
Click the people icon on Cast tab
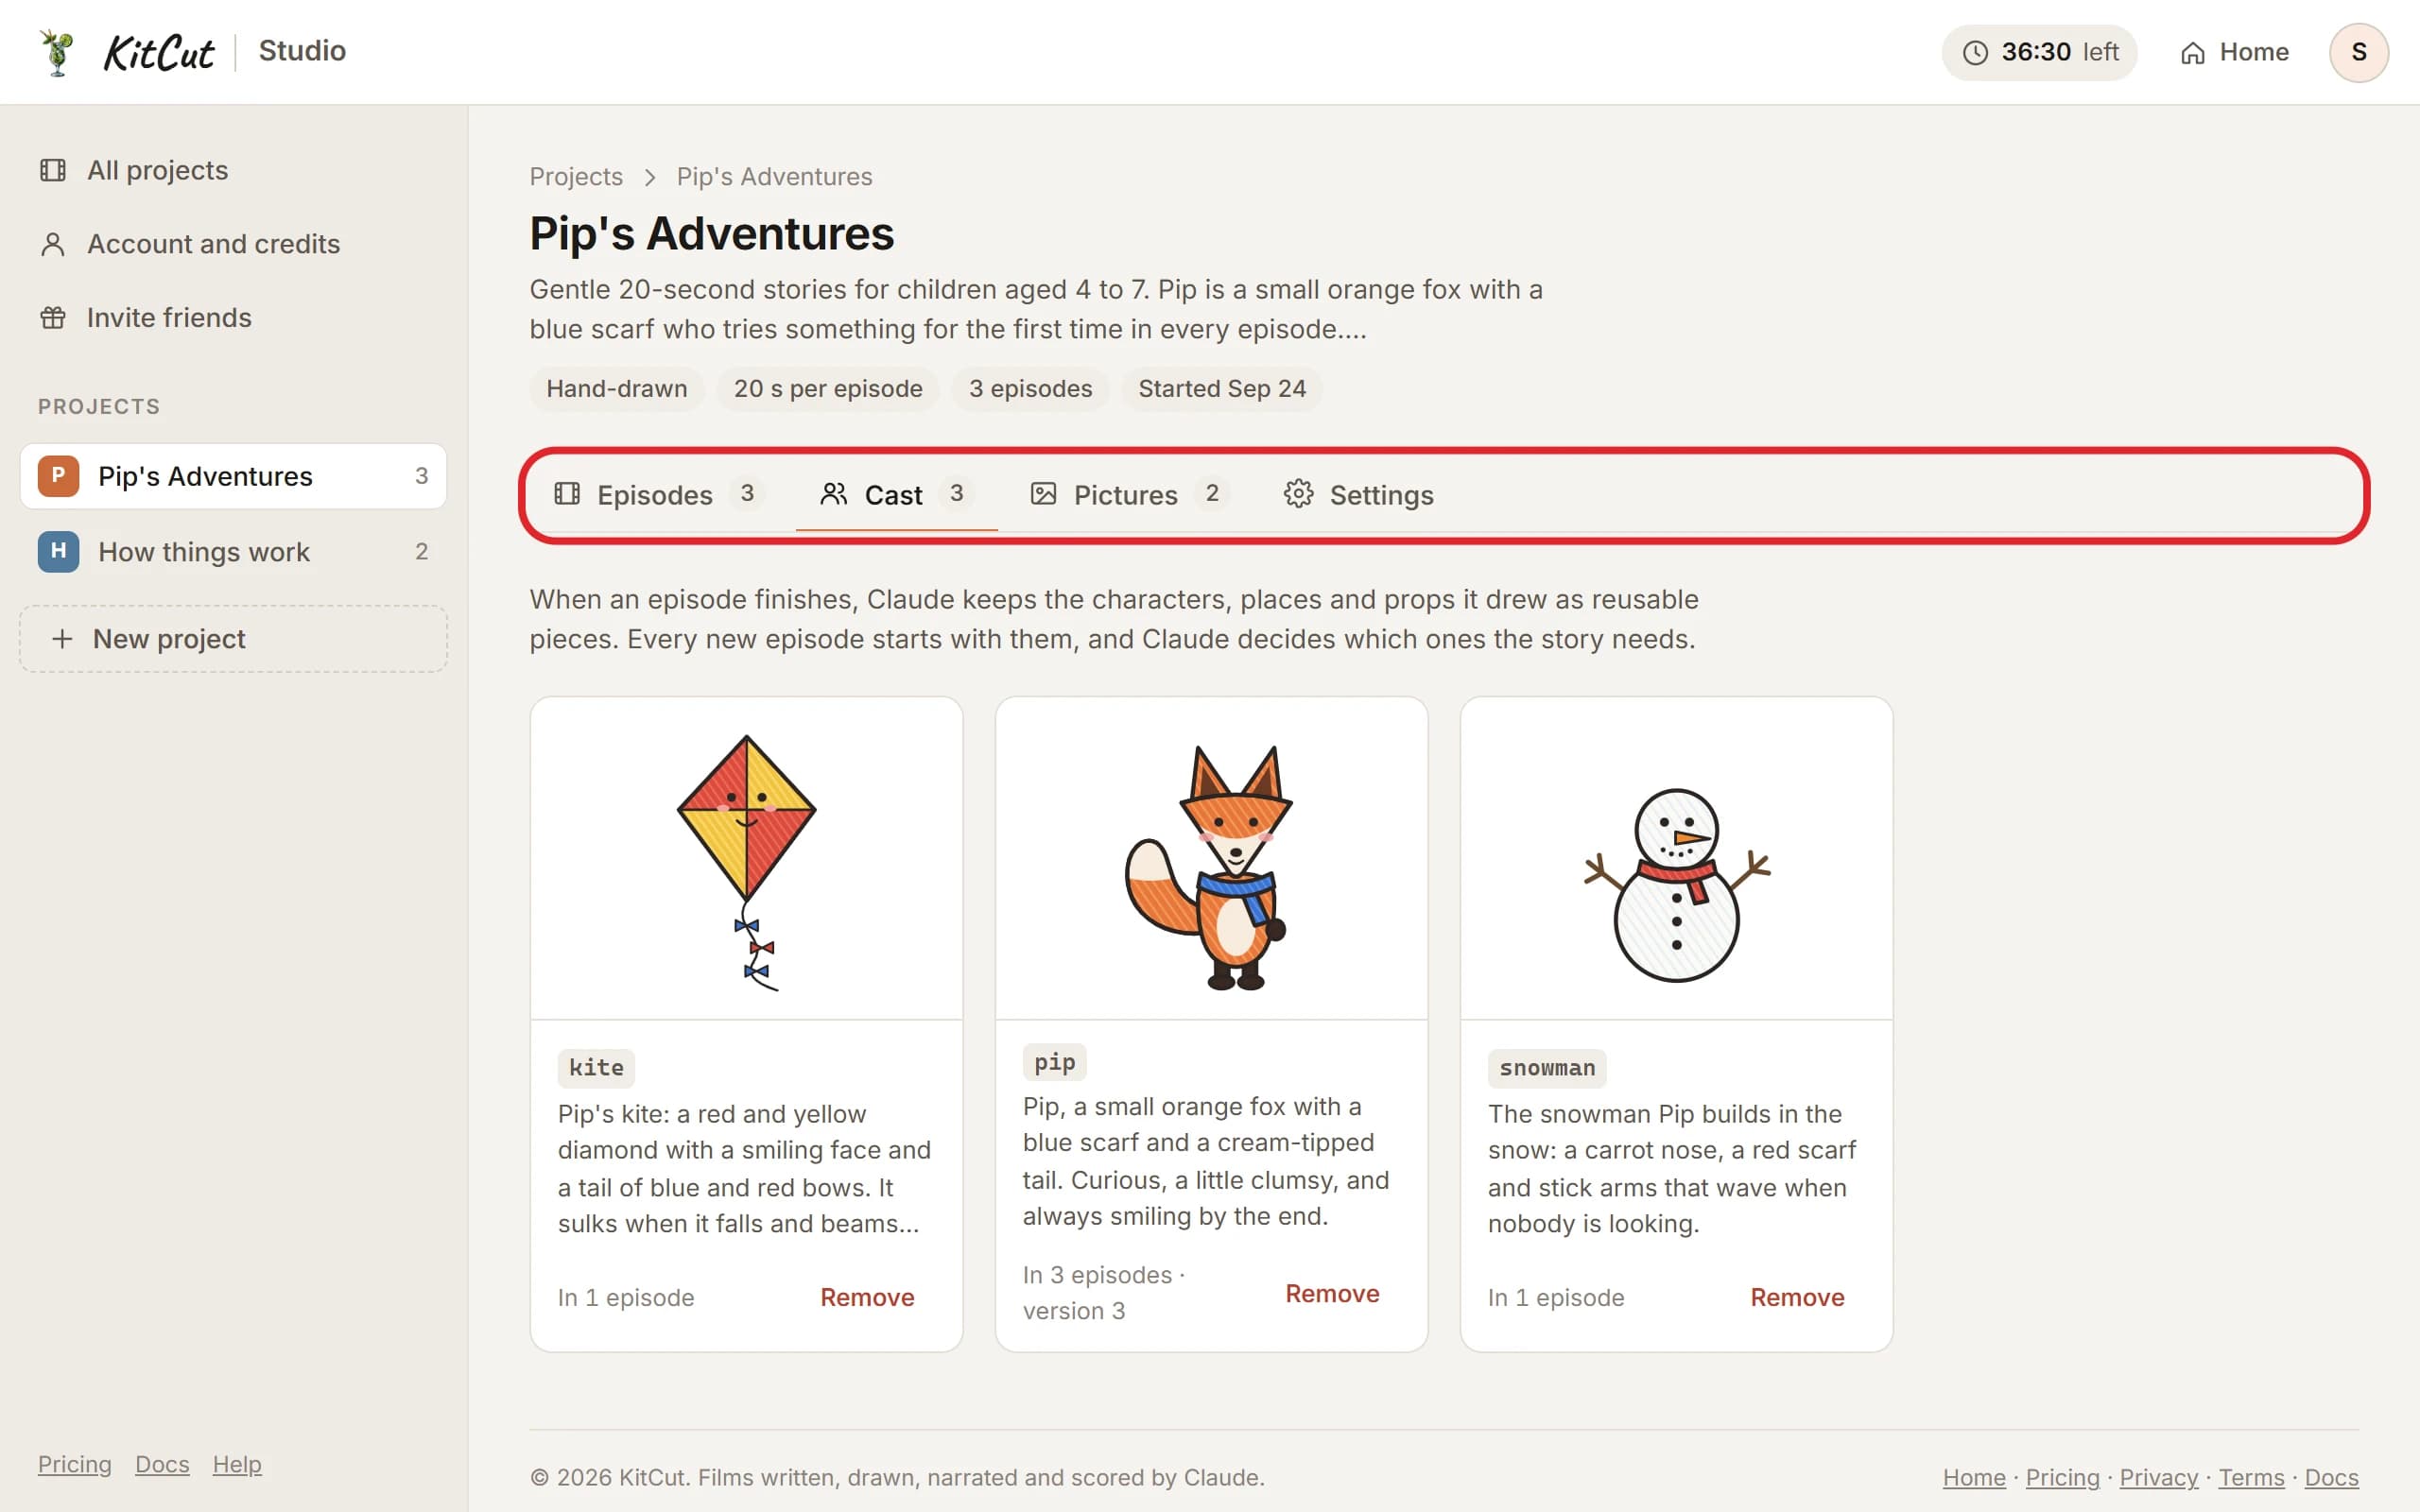(834, 493)
